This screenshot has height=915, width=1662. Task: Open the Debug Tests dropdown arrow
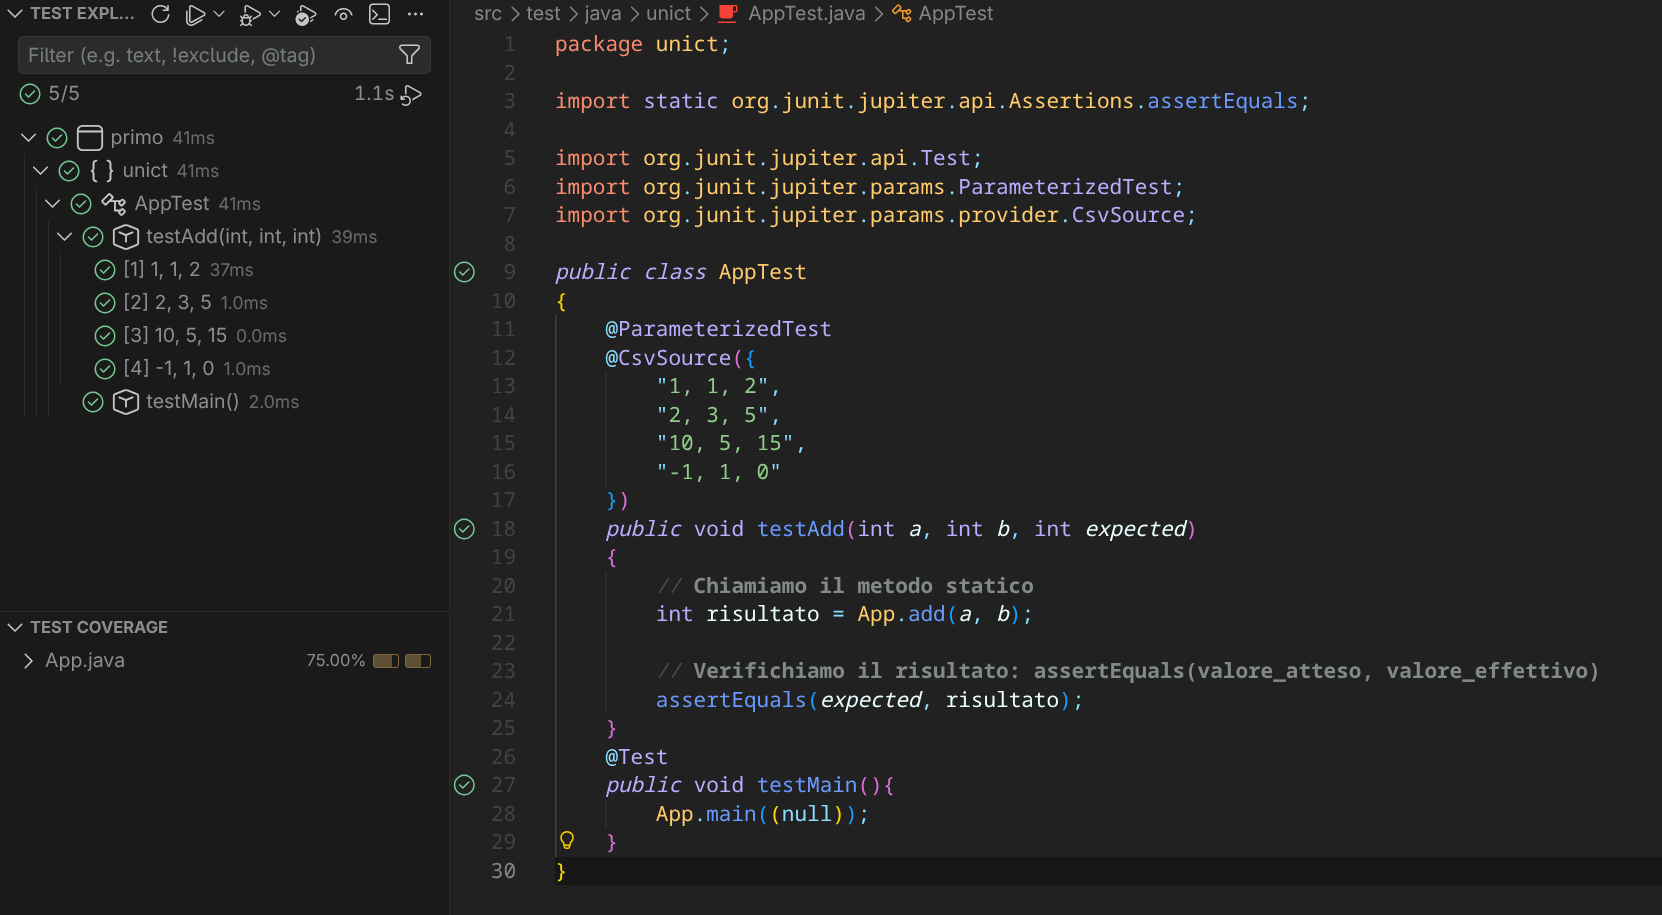pyautogui.click(x=274, y=14)
